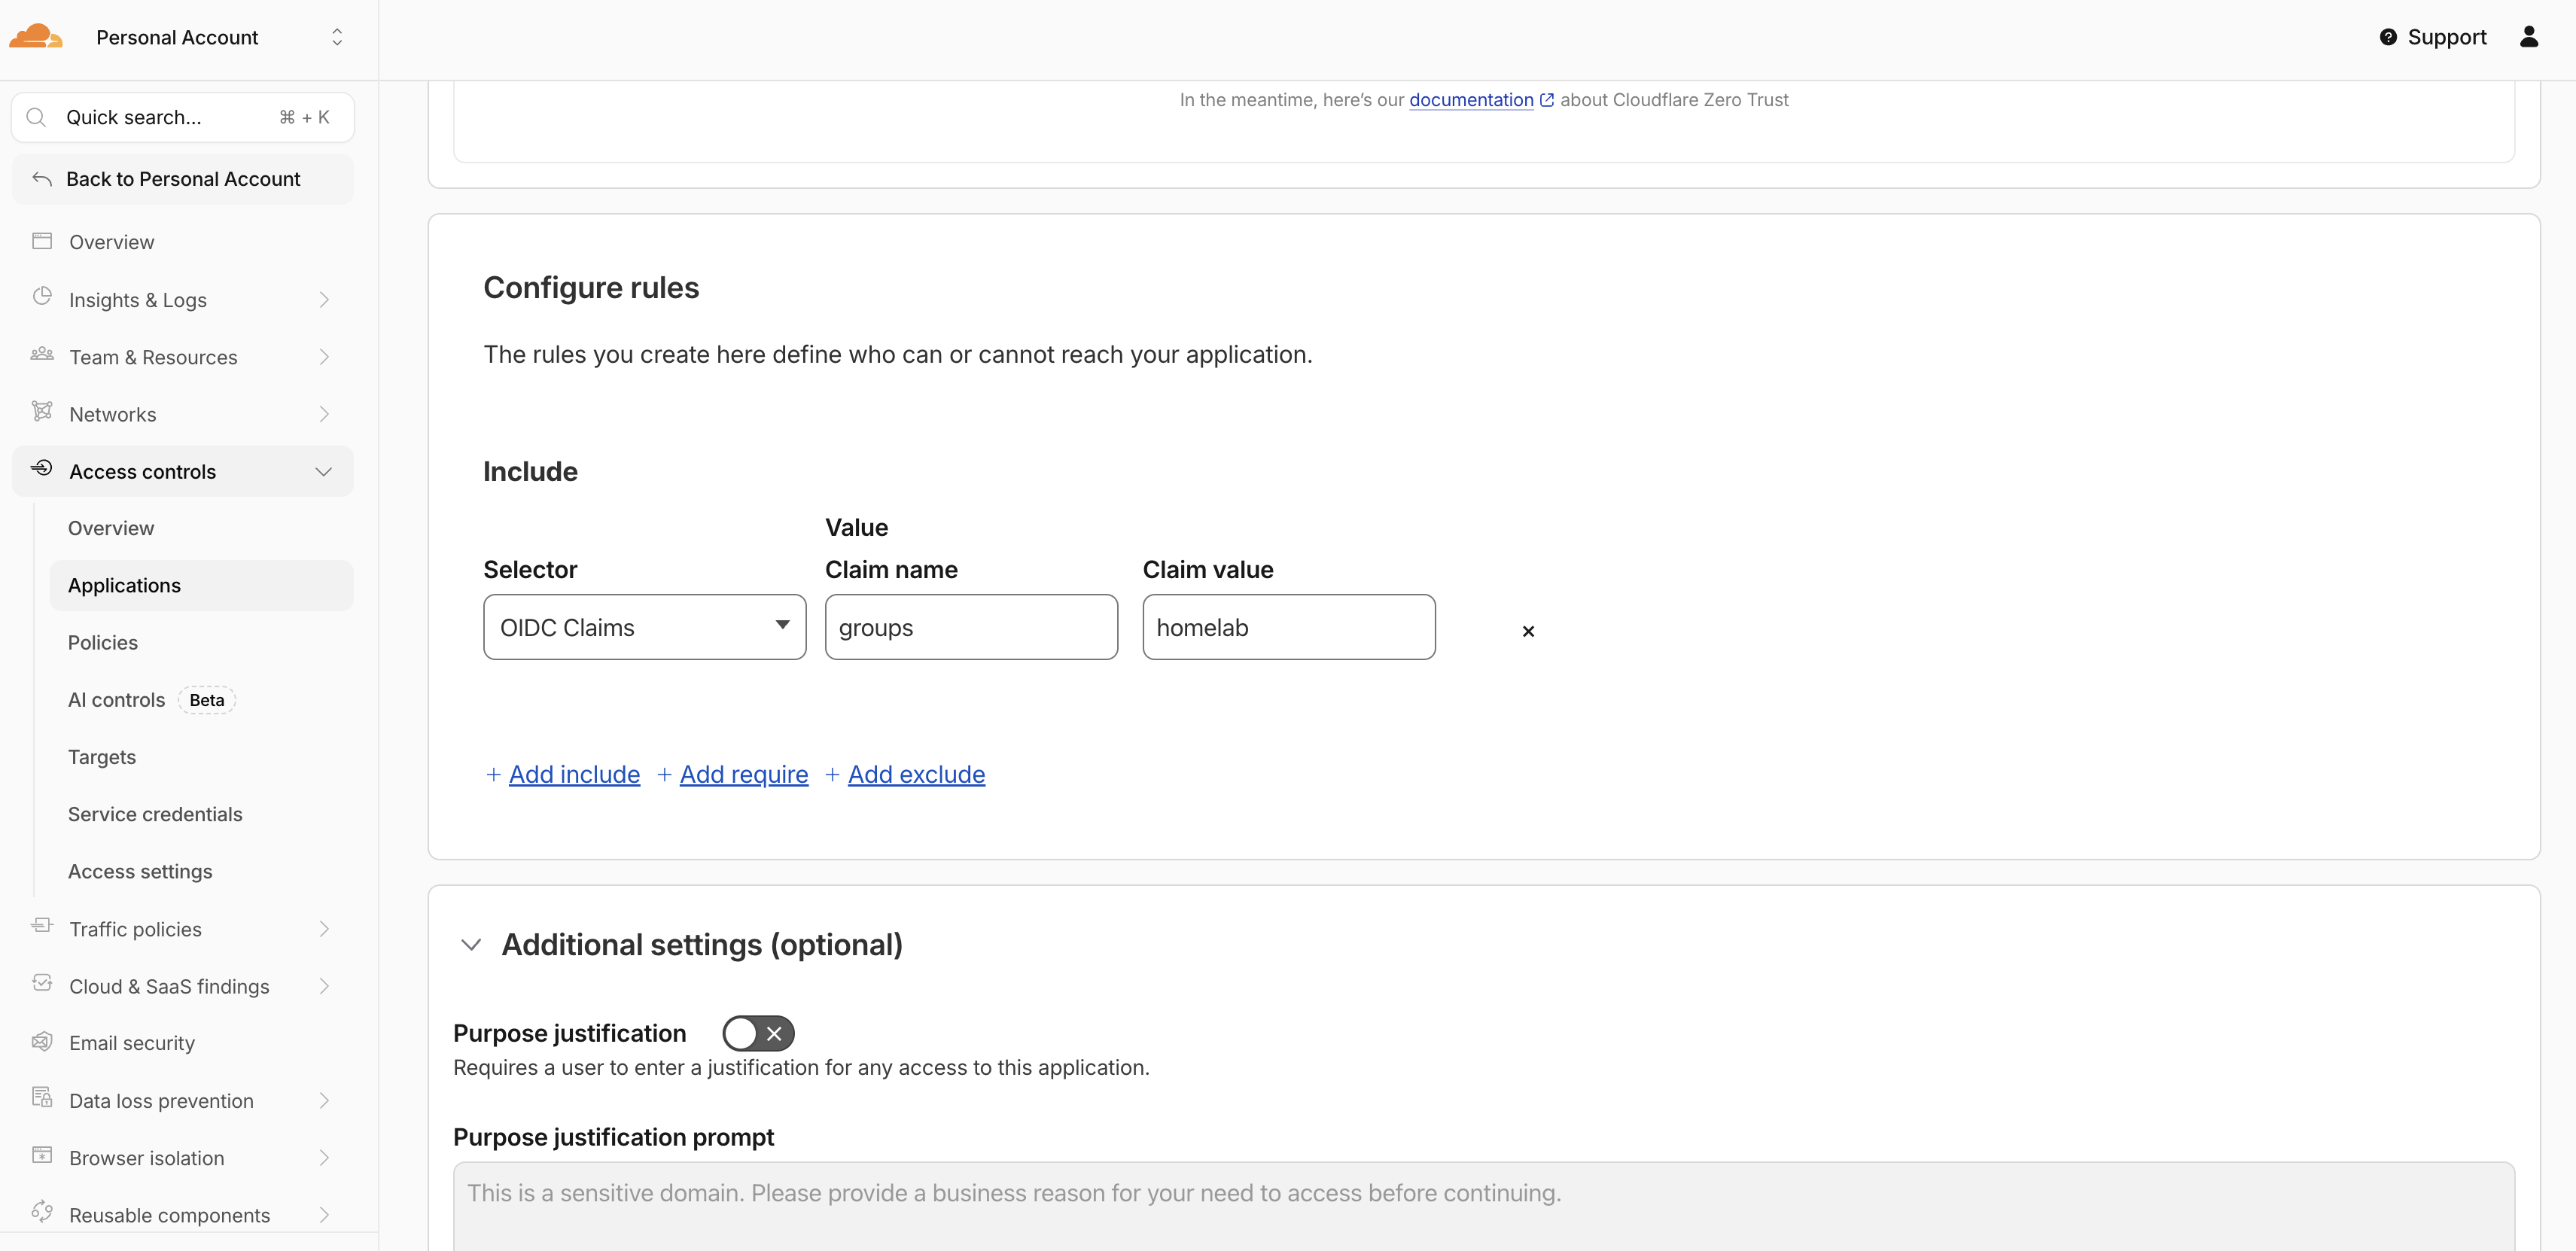Click plus icon beside Add exclude
Viewport: 2576px width, 1251px height.
click(x=832, y=774)
